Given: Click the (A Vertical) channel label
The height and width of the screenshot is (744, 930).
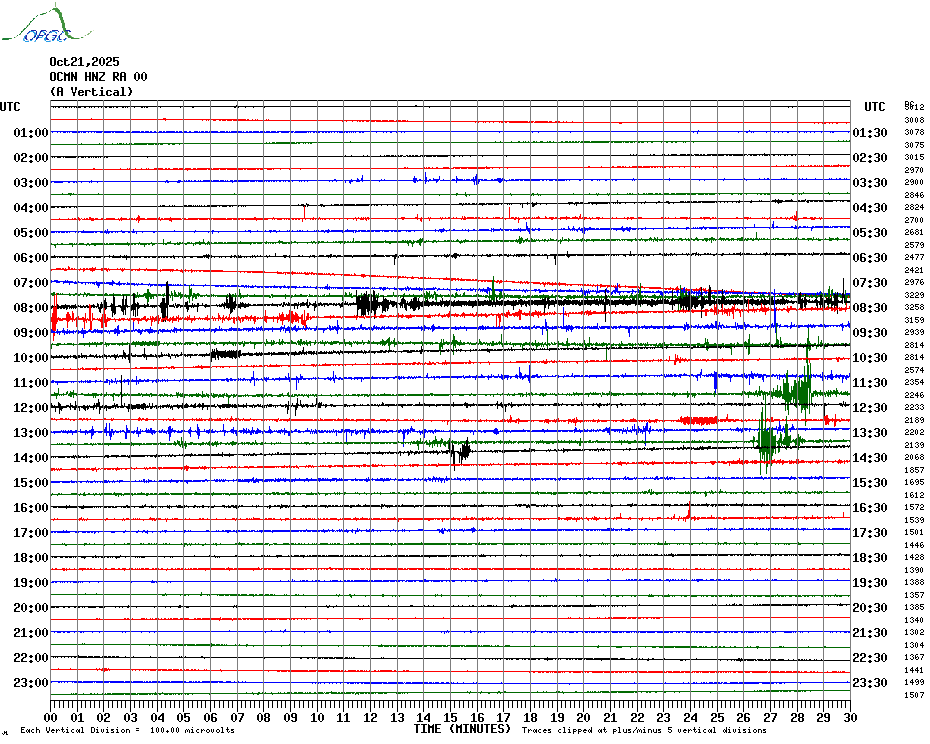Looking at the screenshot, I should [x=90, y=92].
